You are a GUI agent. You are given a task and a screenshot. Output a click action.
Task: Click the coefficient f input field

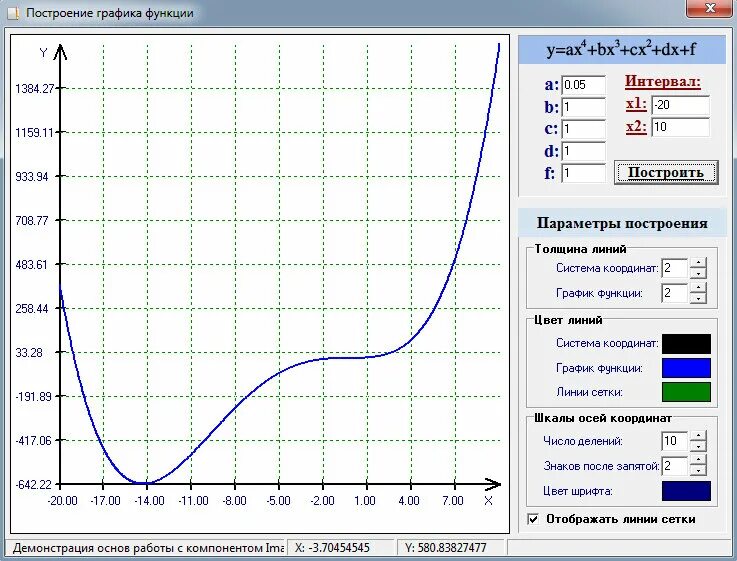pos(583,173)
